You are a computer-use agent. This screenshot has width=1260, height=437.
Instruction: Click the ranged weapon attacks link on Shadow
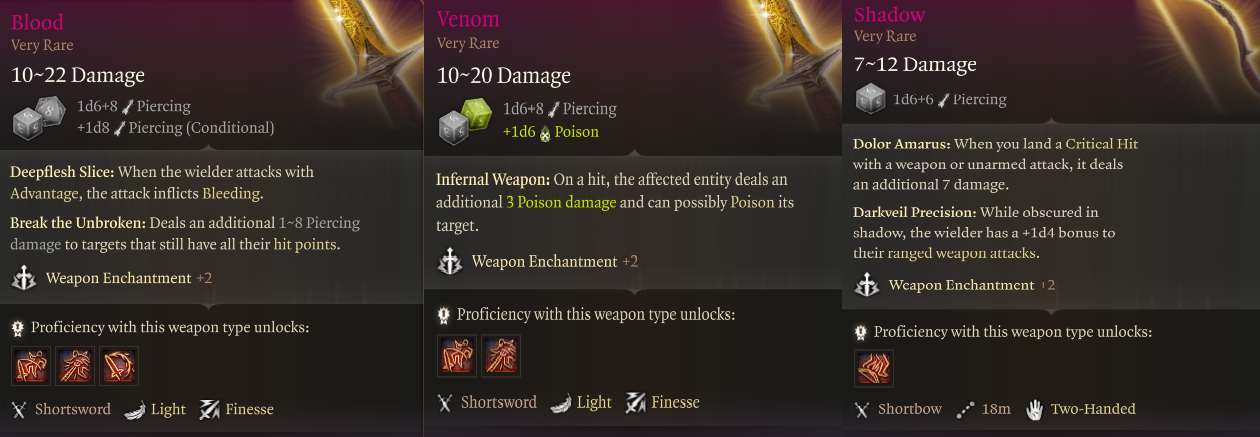coord(961,254)
